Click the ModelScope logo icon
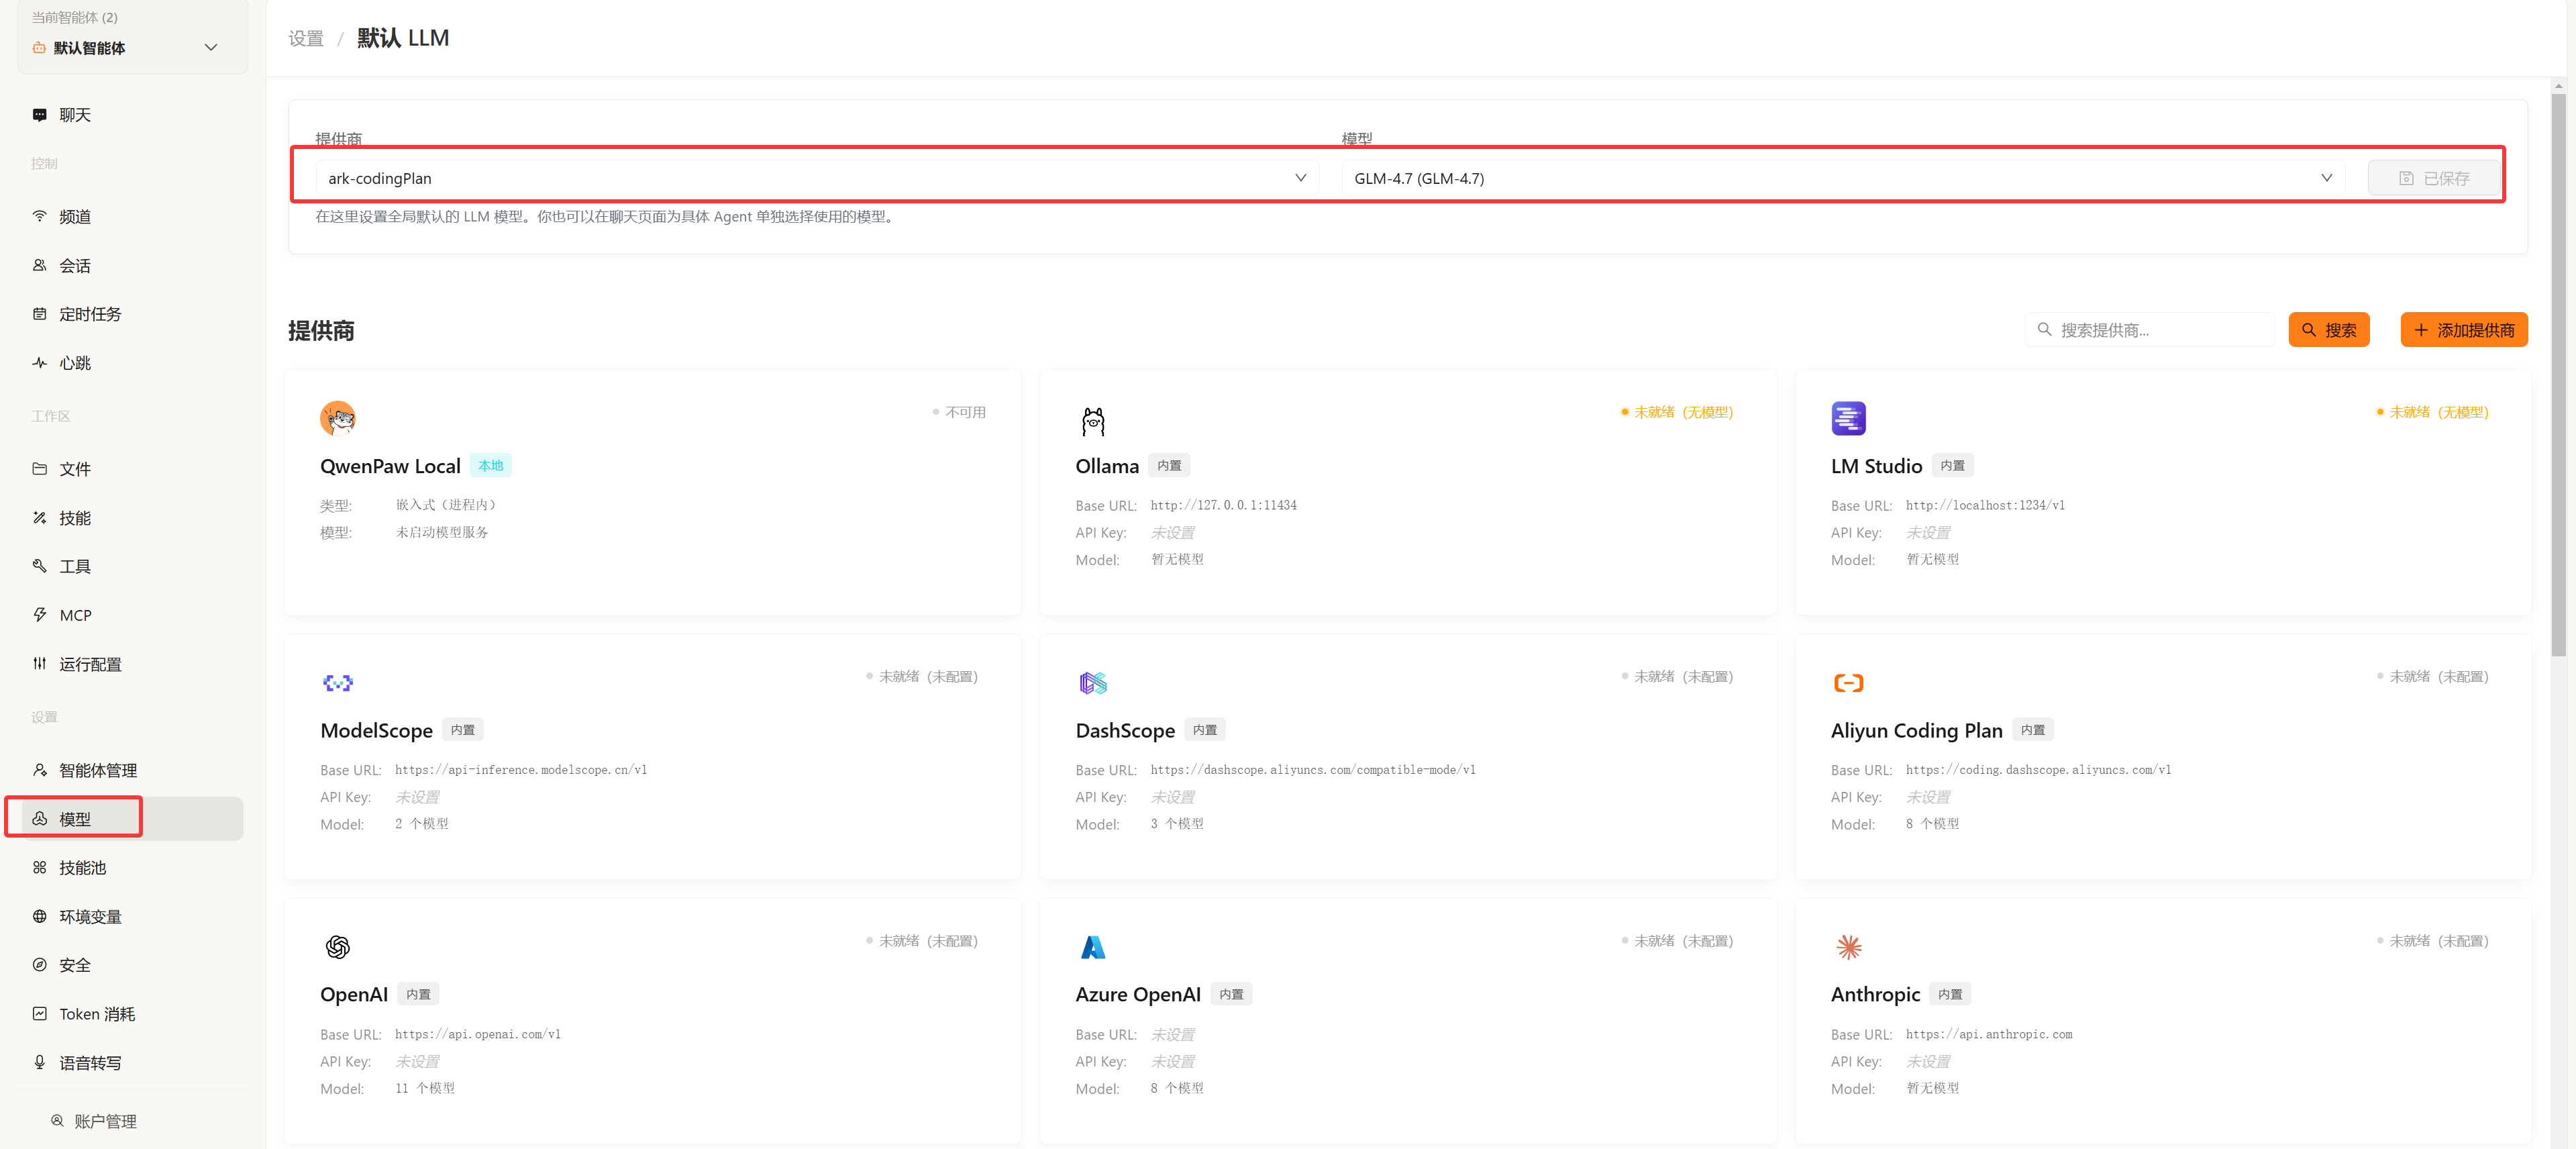2576x1149 pixels. pyautogui.click(x=338, y=683)
